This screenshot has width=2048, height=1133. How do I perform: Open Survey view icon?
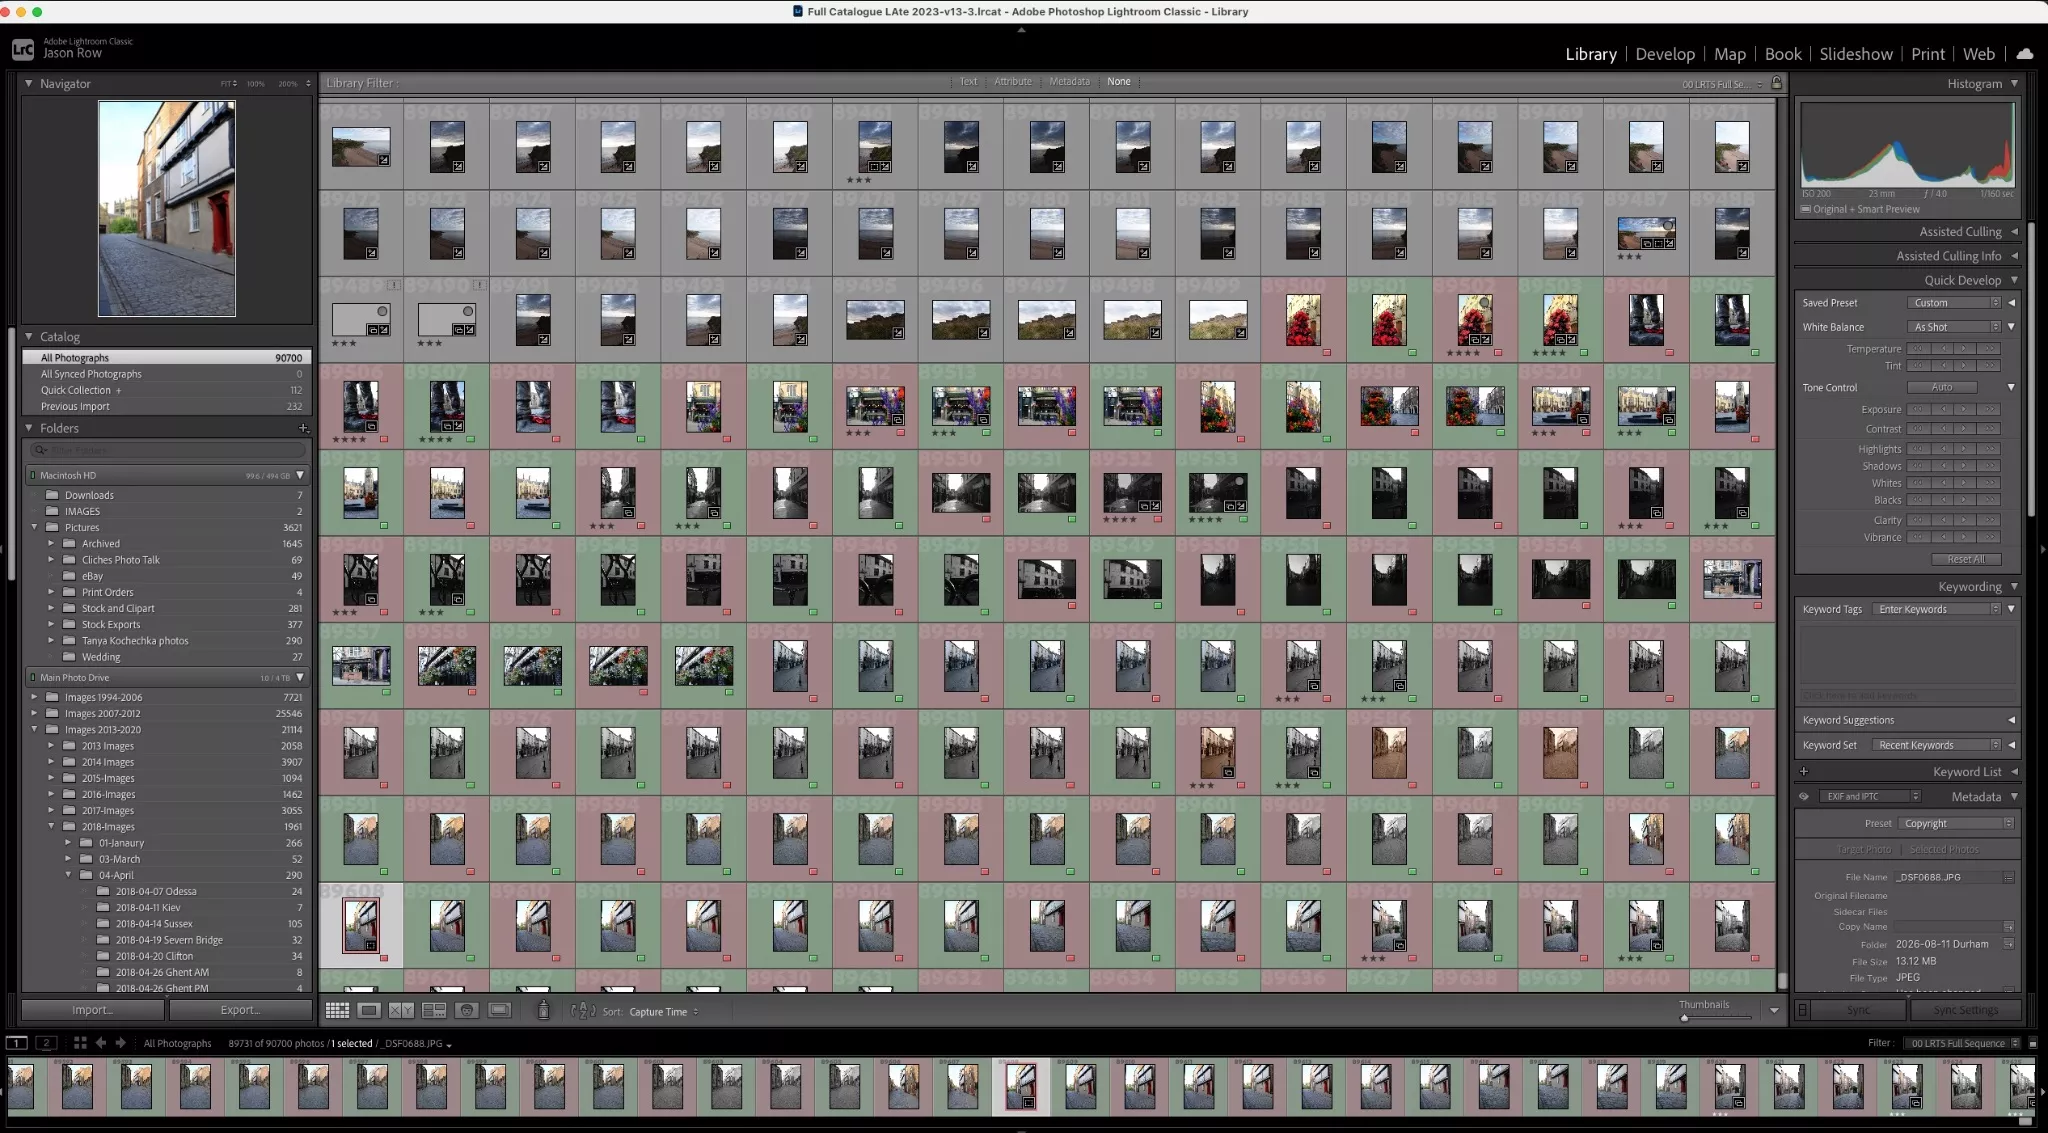click(434, 1011)
